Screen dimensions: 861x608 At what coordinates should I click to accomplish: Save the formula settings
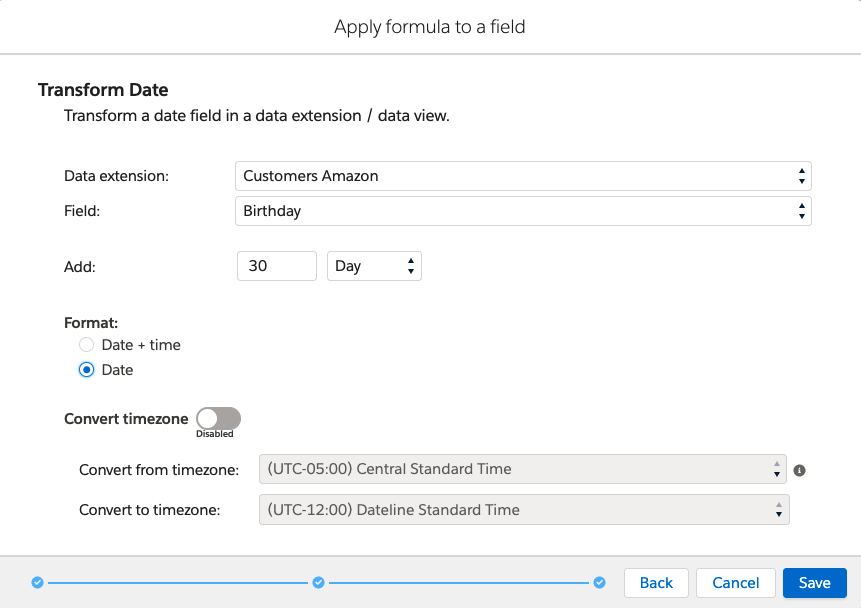click(x=815, y=583)
